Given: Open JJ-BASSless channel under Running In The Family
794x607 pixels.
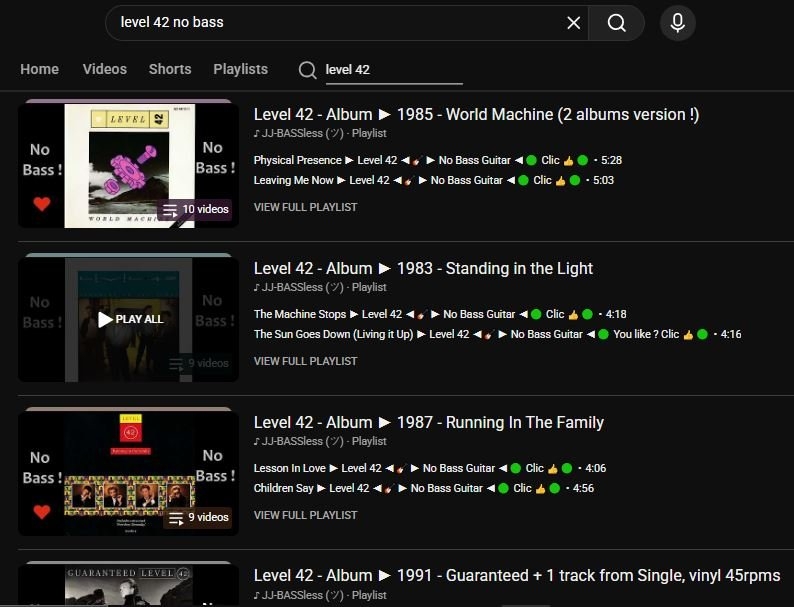Looking at the screenshot, I should pyautogui.click(x=302, y=441).
